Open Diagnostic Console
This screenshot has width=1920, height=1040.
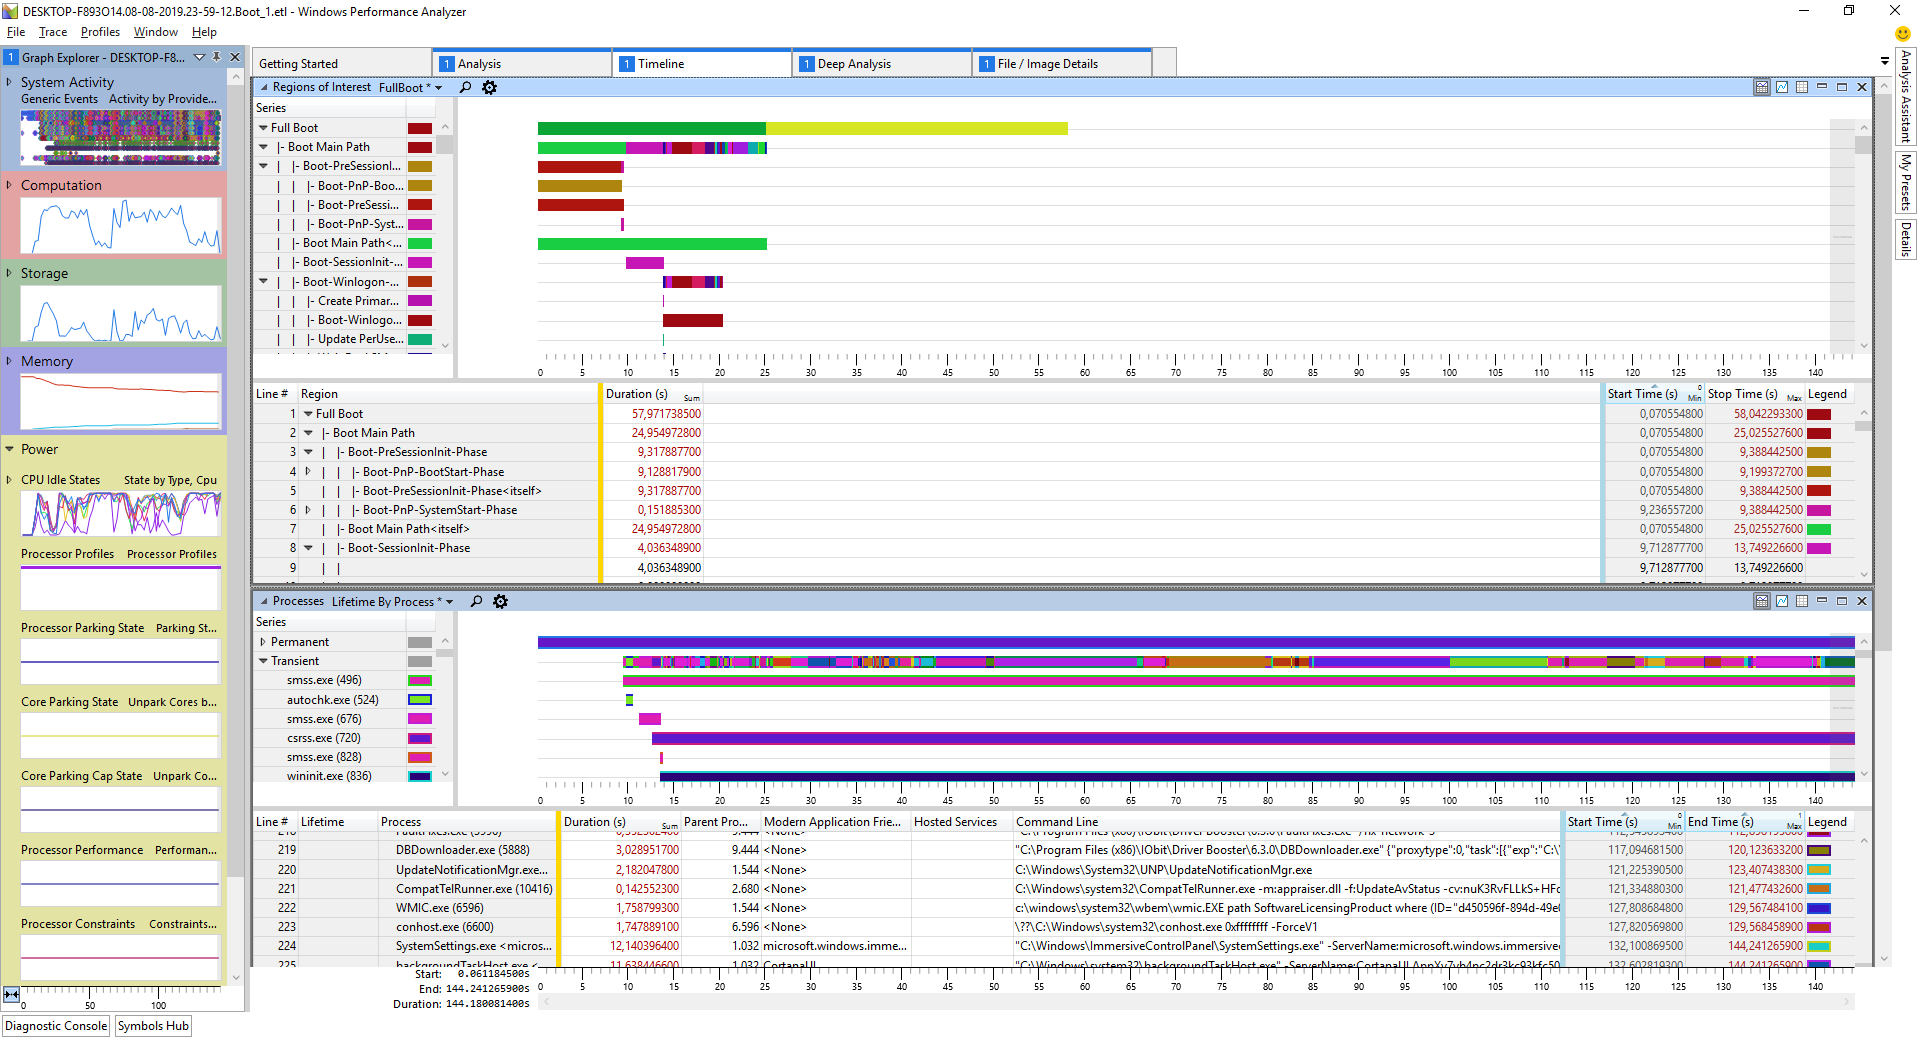click(x=56, y=1026)
